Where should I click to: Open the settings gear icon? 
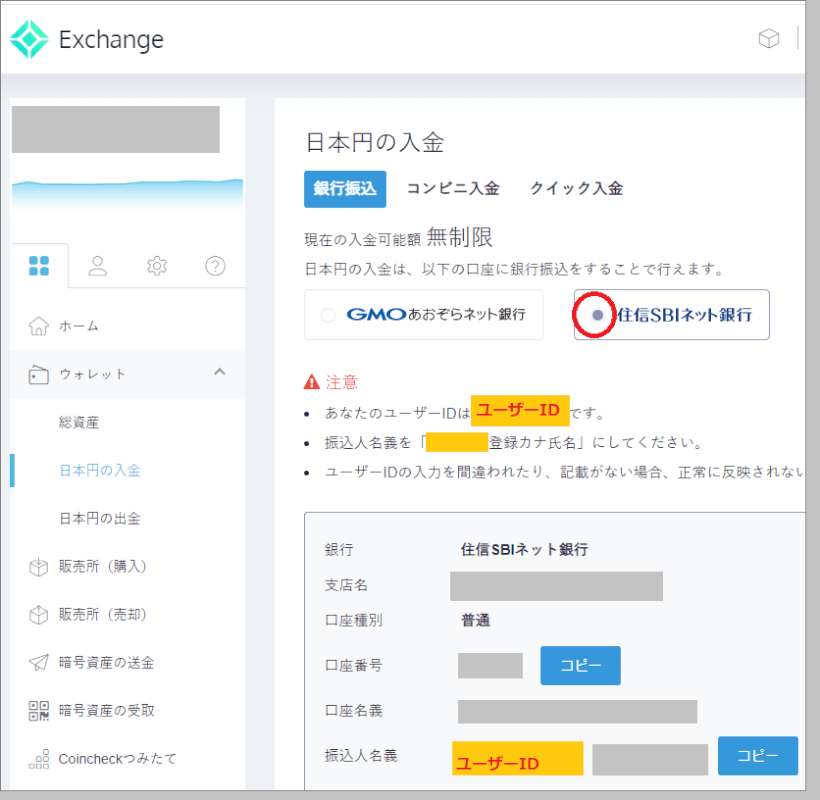click(x=157, y=266)
